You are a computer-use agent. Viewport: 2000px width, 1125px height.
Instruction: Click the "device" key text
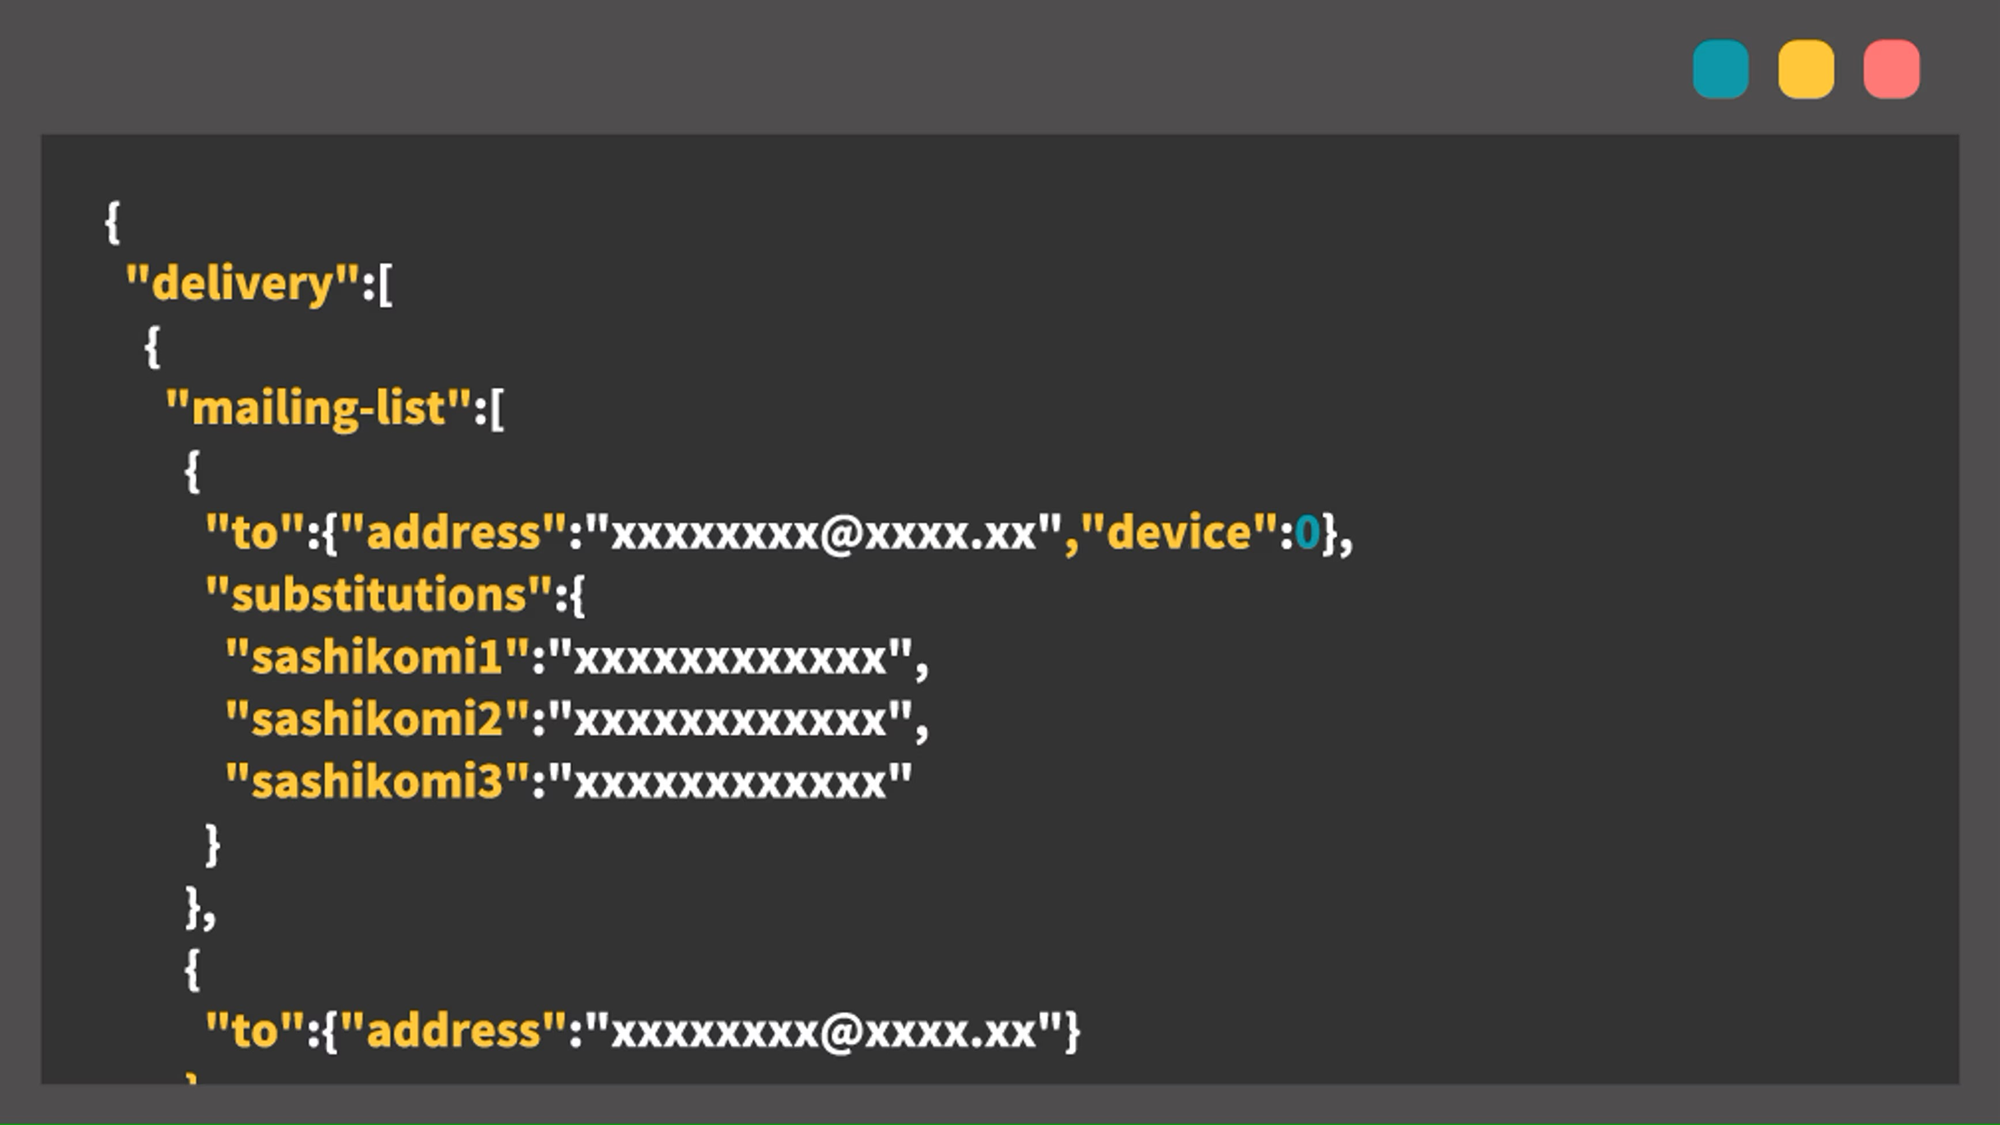pos(1178,533)
